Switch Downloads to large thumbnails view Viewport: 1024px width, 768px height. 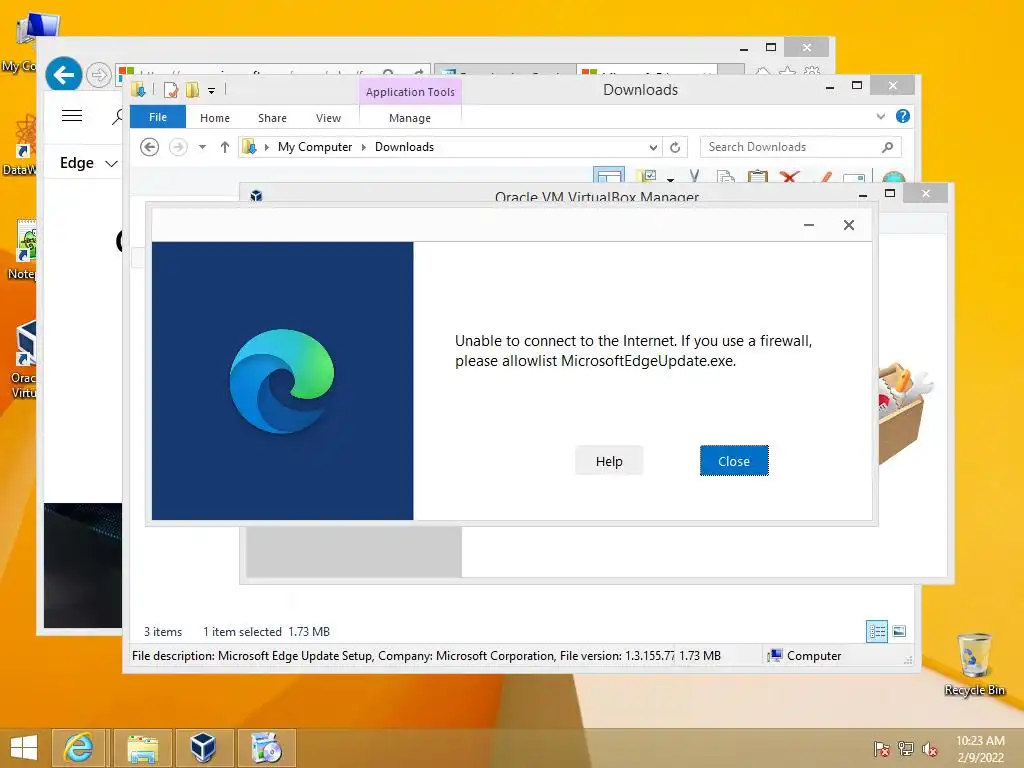pos(899,631)
